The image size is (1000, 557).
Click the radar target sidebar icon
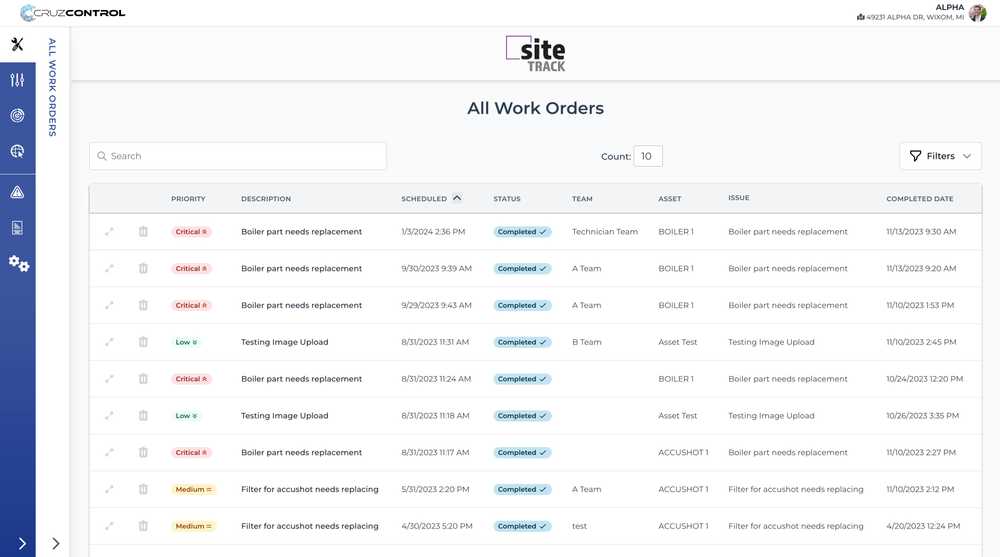(17, 116)
